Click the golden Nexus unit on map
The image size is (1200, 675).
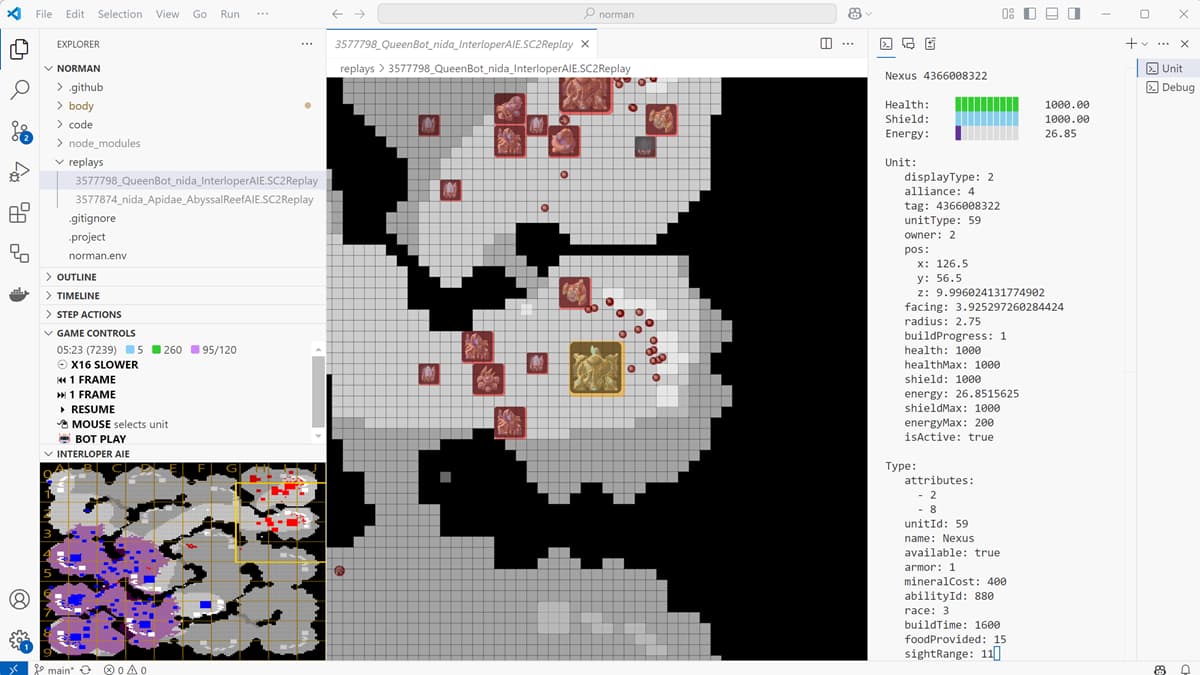[x=596, y=368]
